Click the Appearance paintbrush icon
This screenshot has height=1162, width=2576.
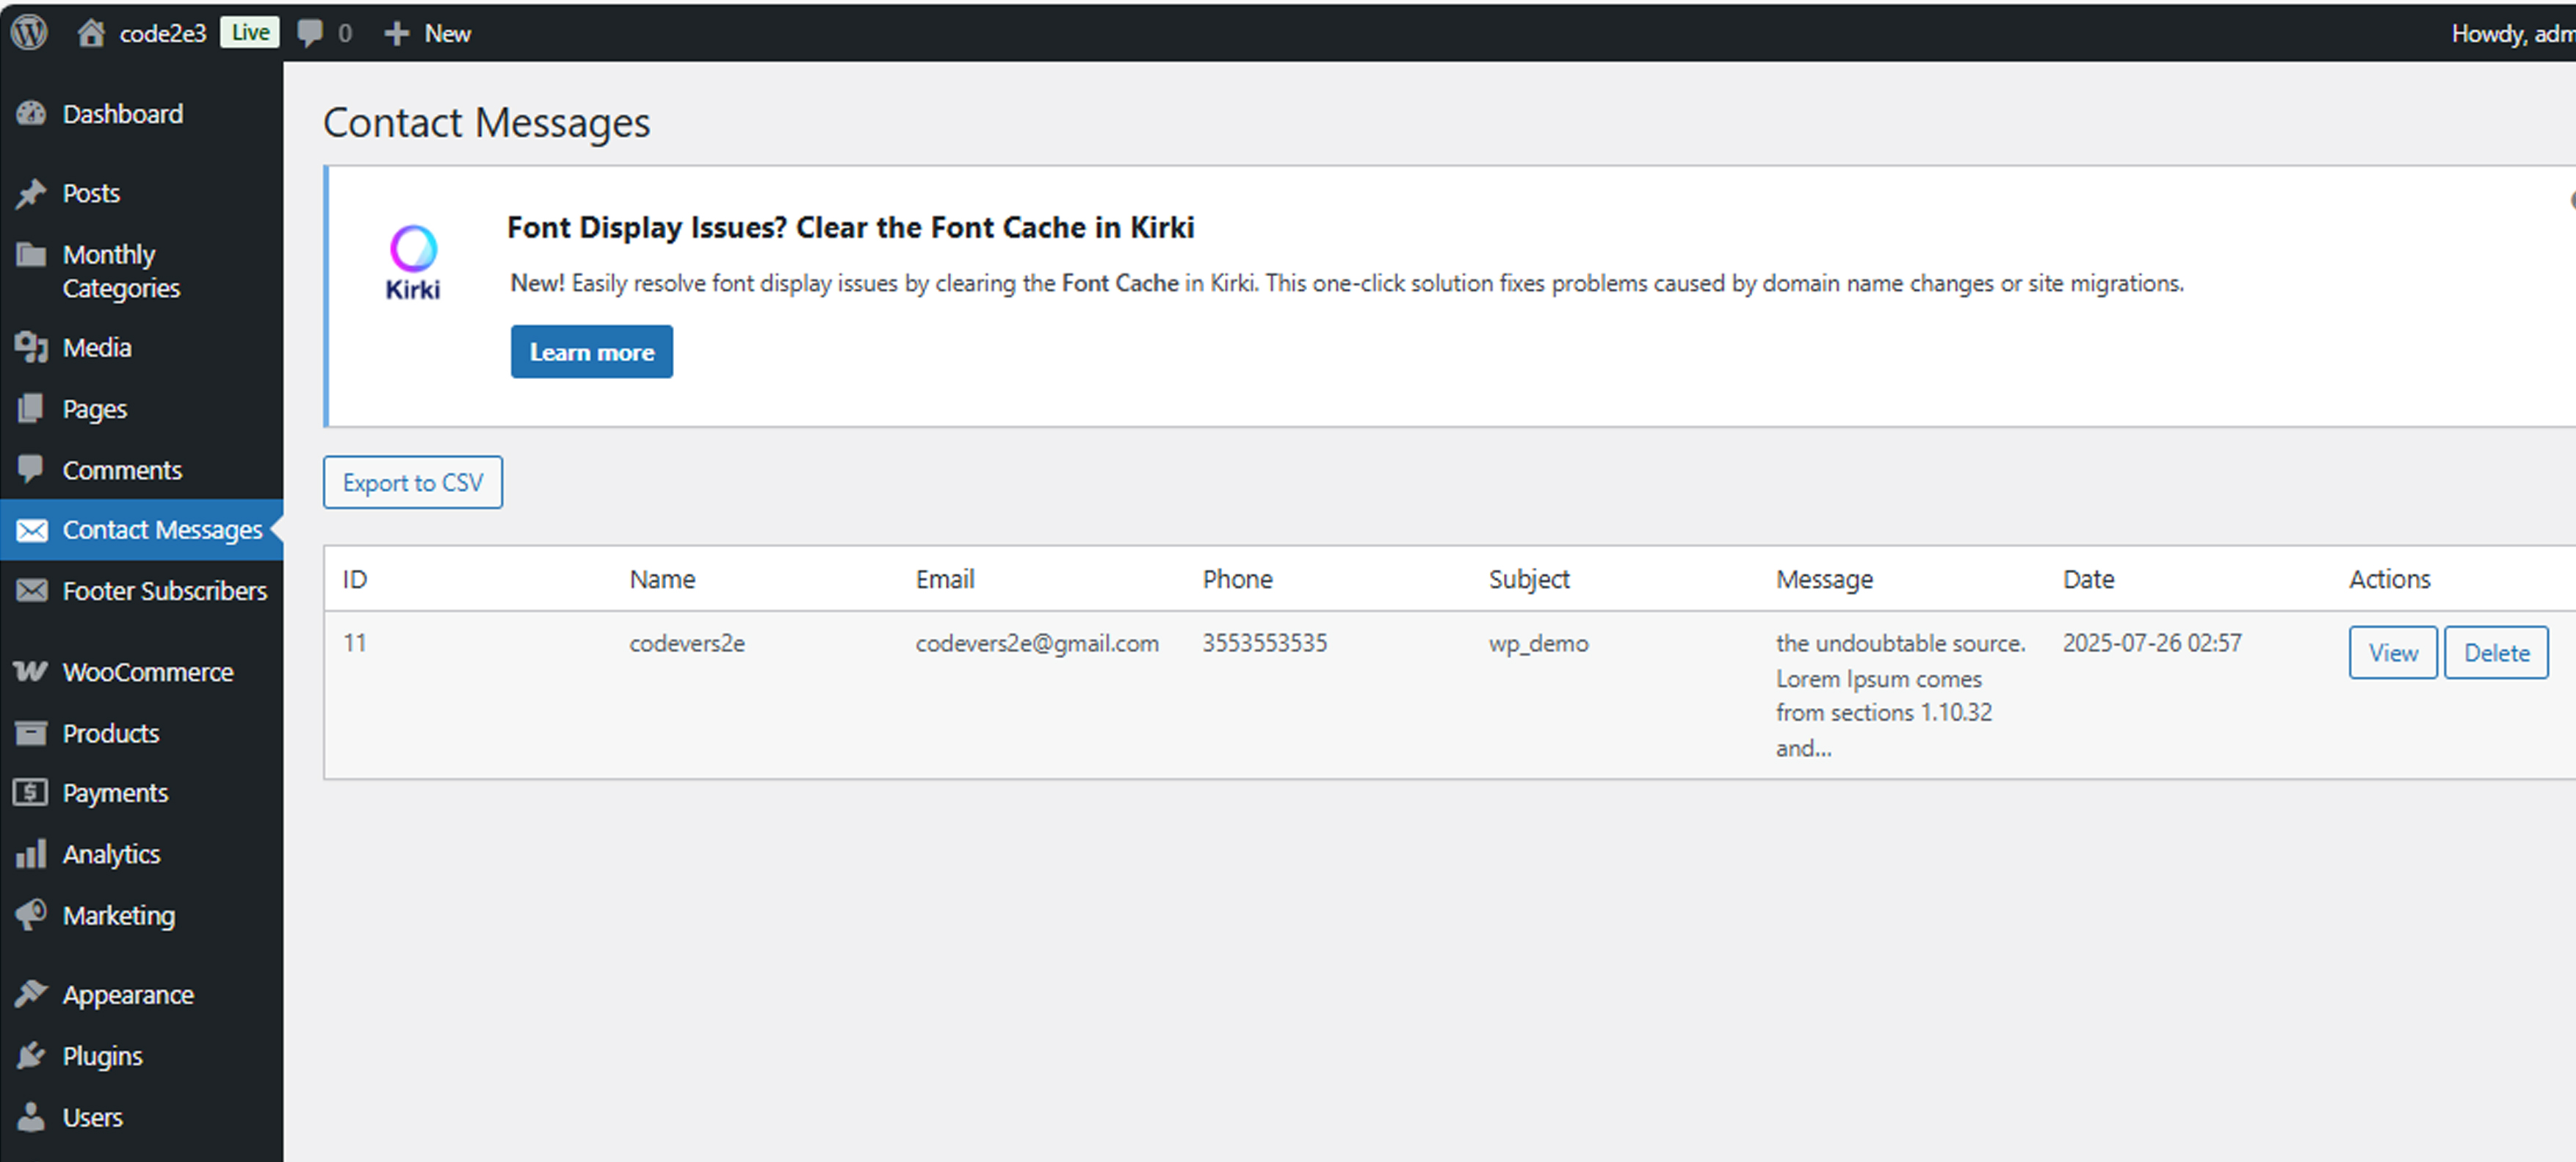[31, 994]
